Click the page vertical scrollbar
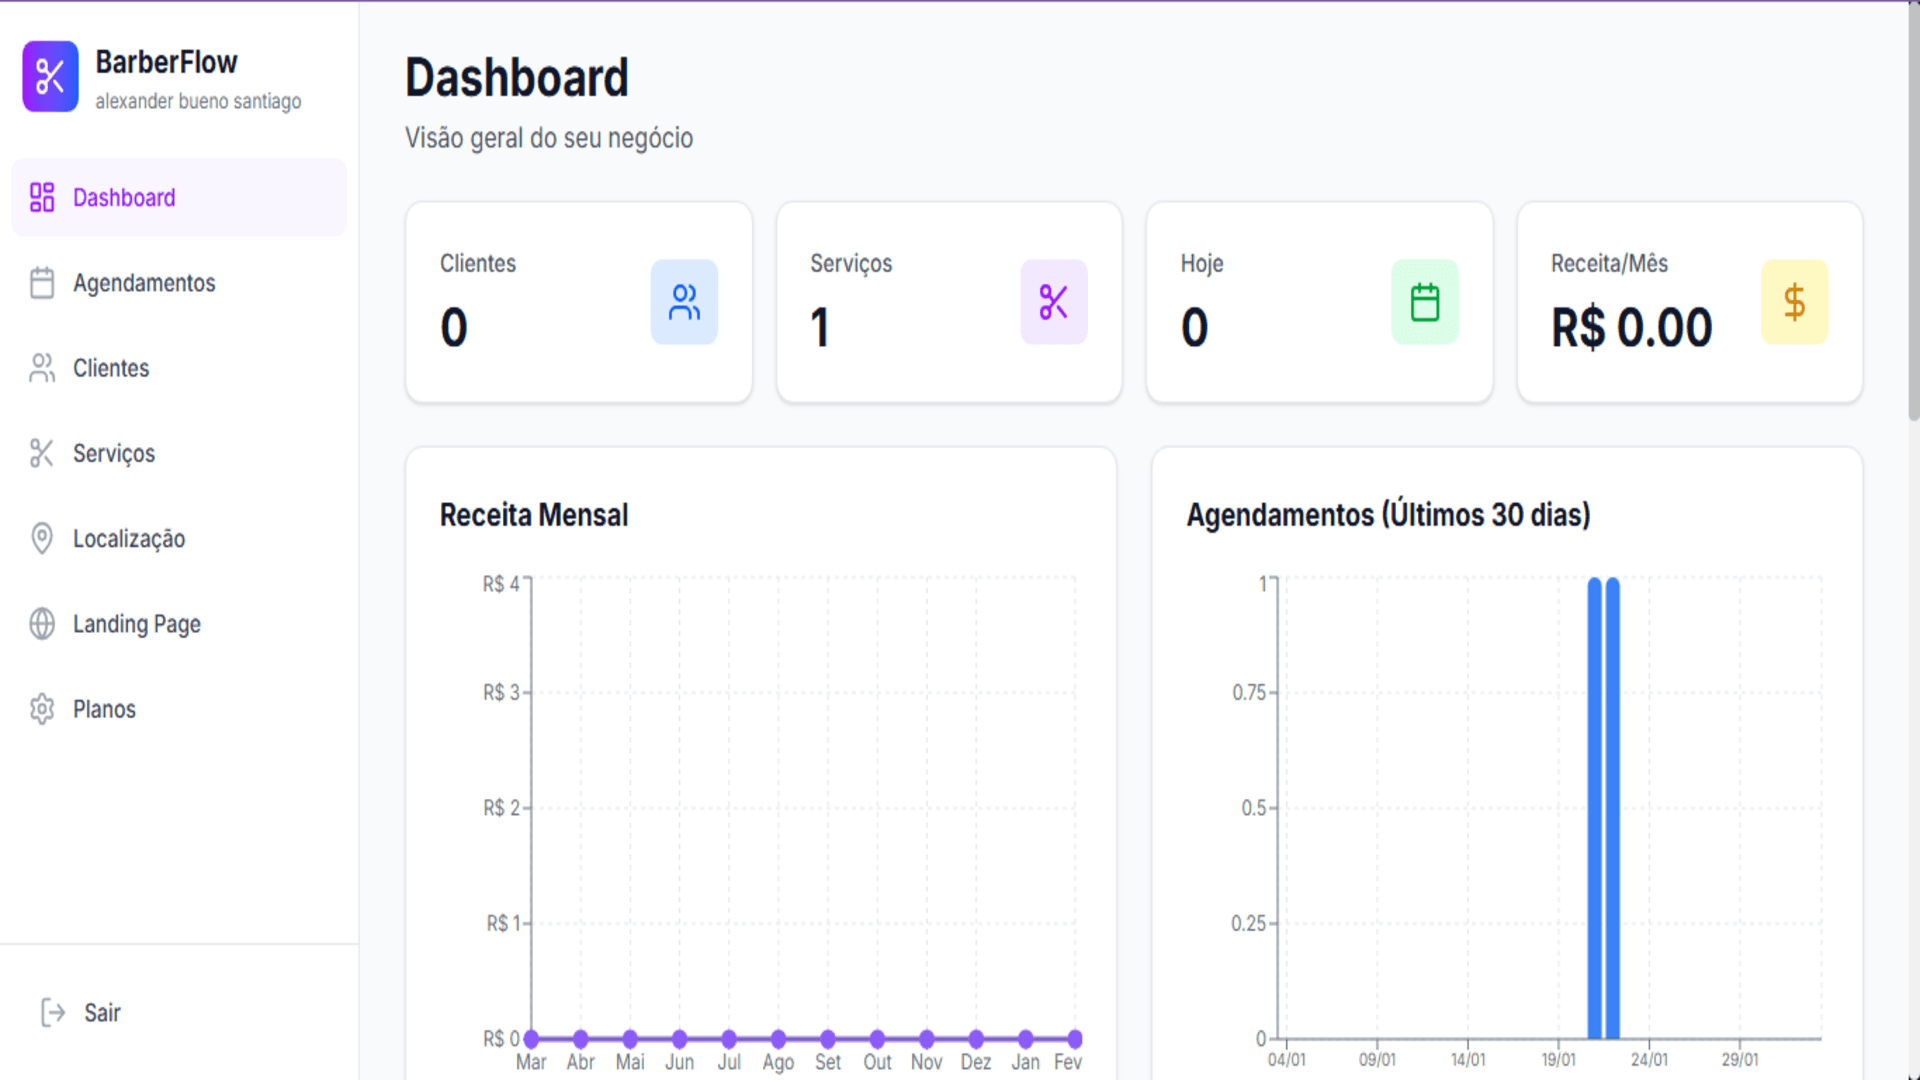Screen dimensions: 1920x1080 (1913, 210)
